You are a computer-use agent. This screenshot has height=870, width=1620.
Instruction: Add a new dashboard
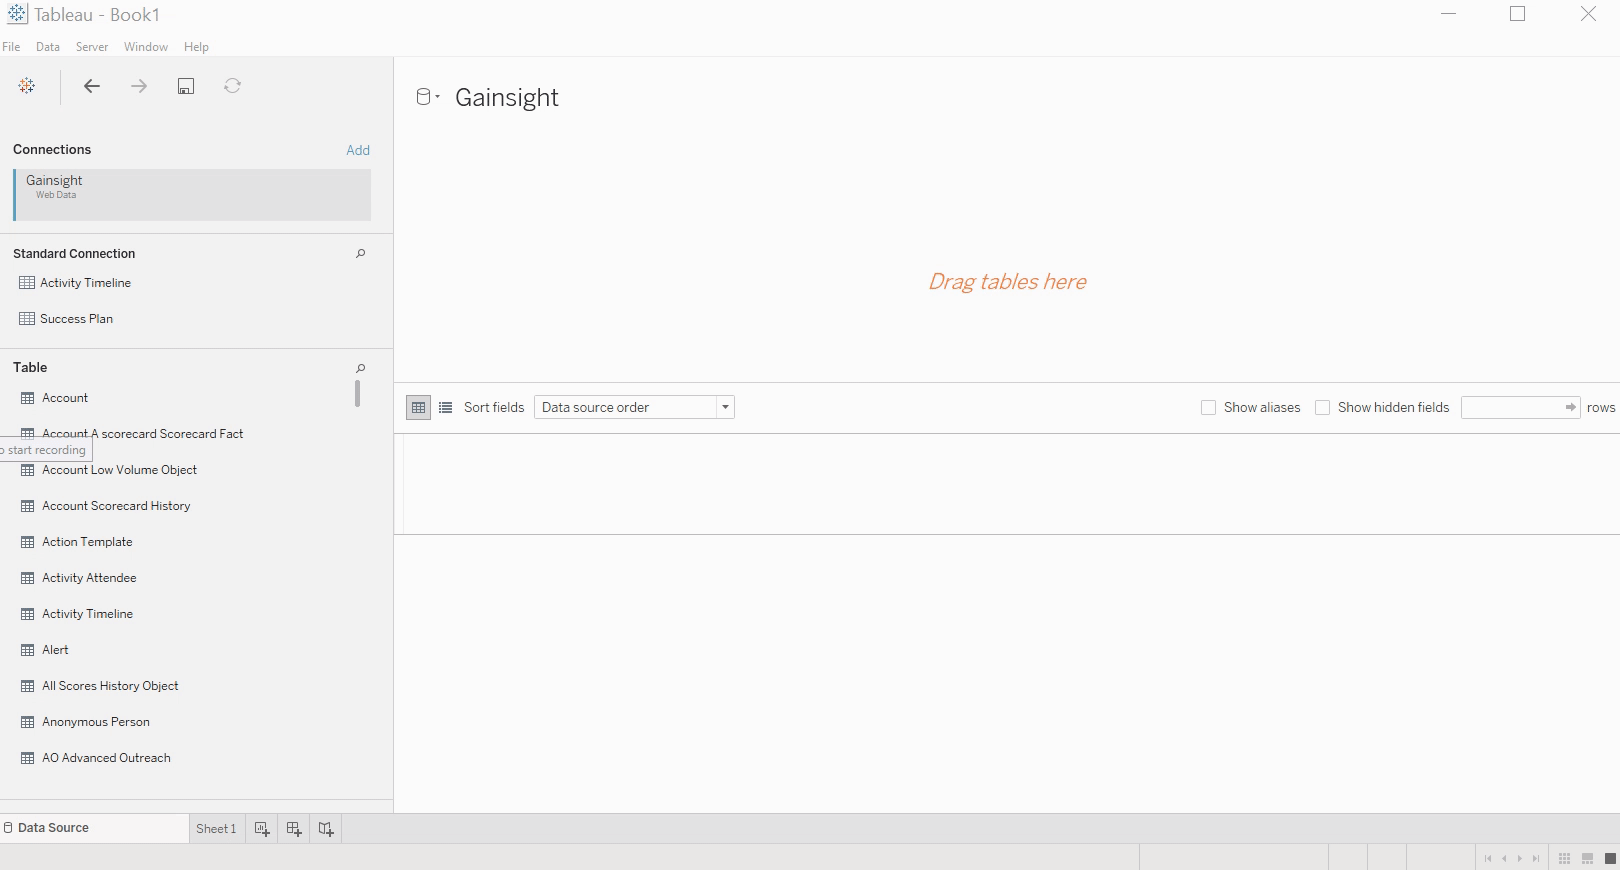294,828
